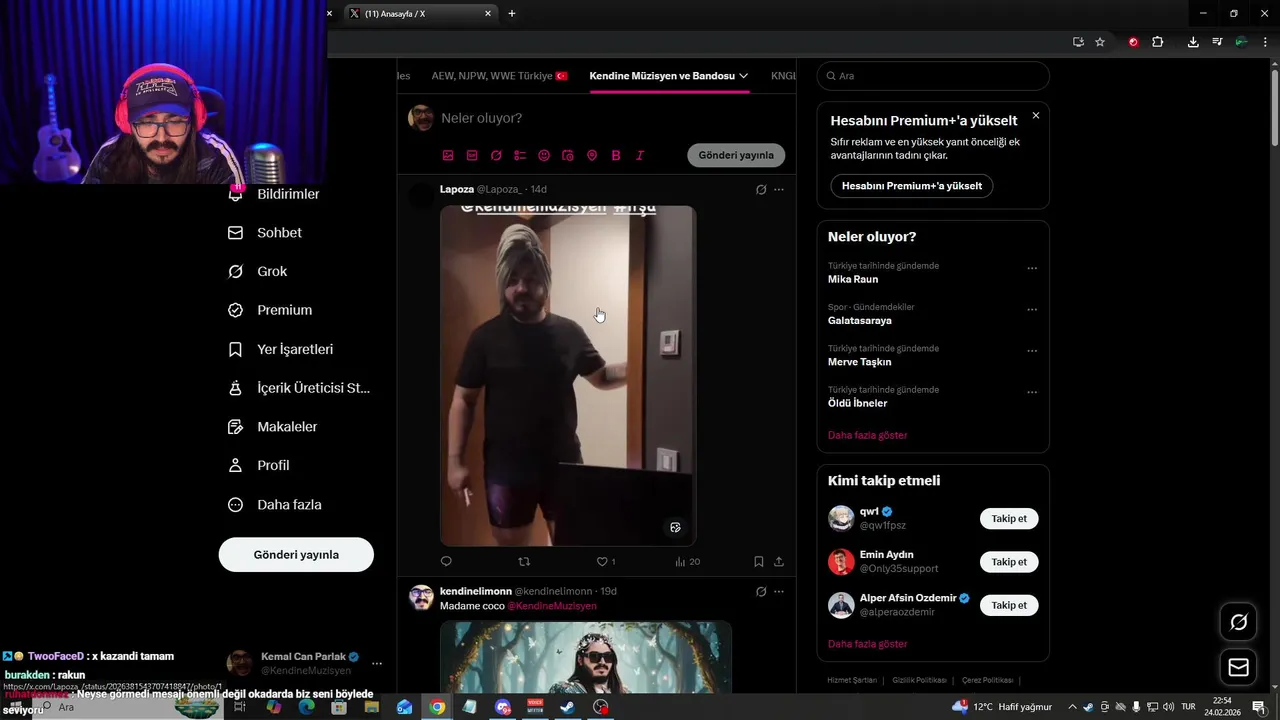
Task: Toggle bold formatting in composer
Action: click(x=616, y=156)
